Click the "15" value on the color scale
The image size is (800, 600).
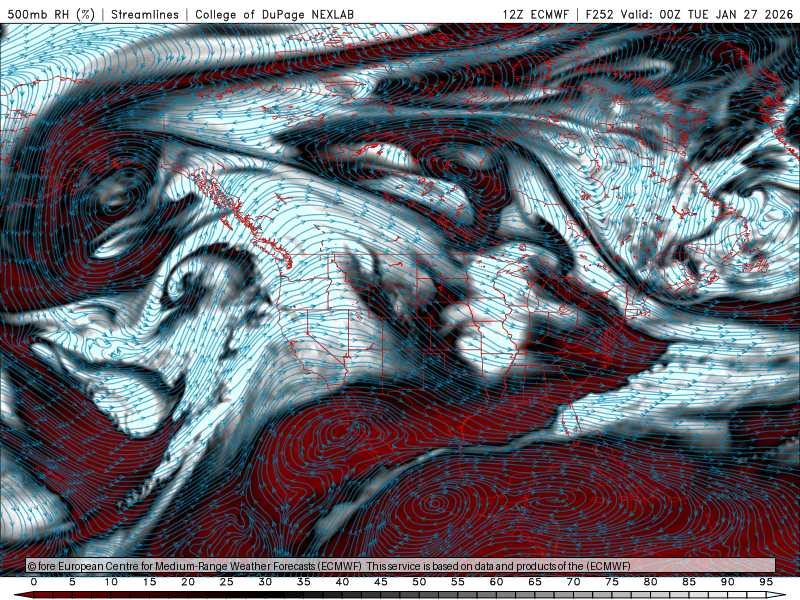tap(149, 582)
